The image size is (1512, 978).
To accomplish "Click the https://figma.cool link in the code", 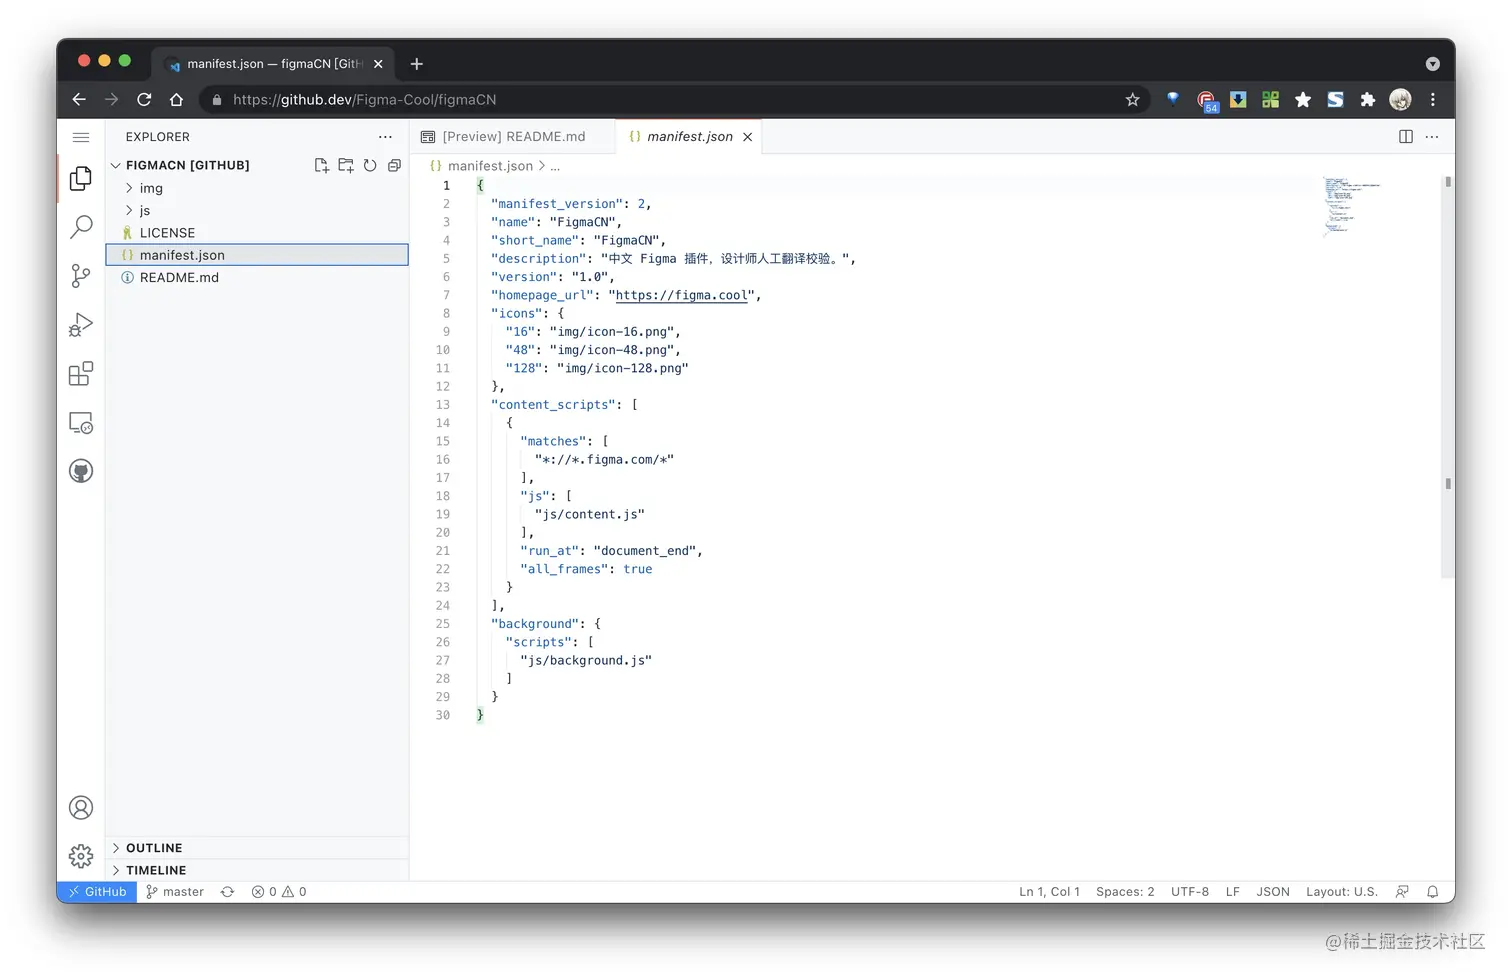I will [x=681, y=295].
